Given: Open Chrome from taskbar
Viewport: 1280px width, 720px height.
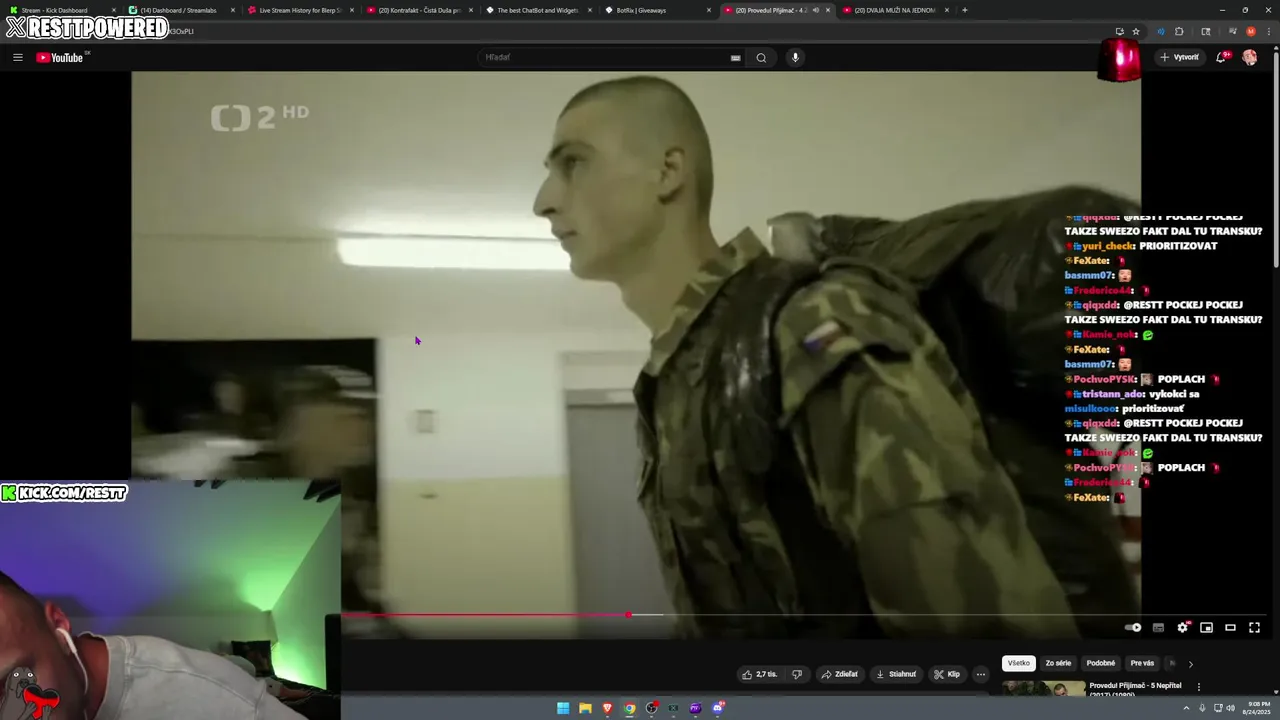Looking at the screenshot, I should point(629,708).
